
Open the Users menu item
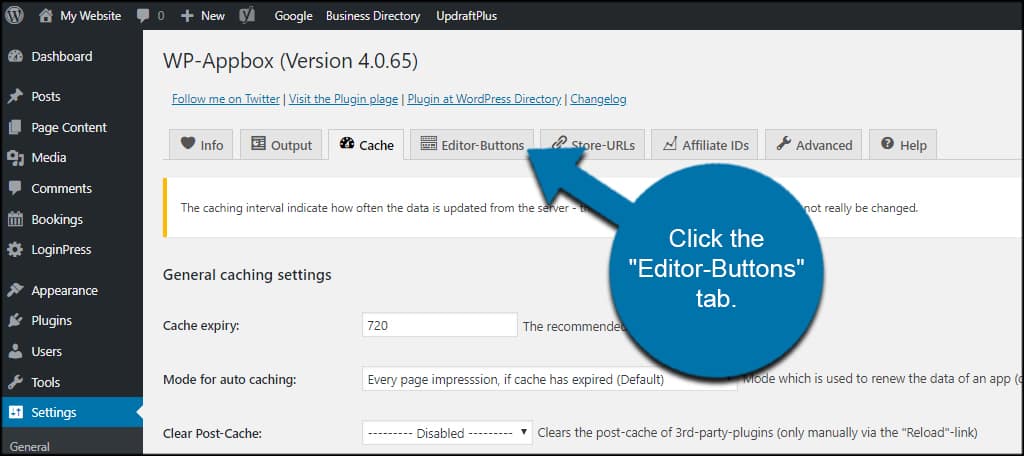(x=71, y=351)
